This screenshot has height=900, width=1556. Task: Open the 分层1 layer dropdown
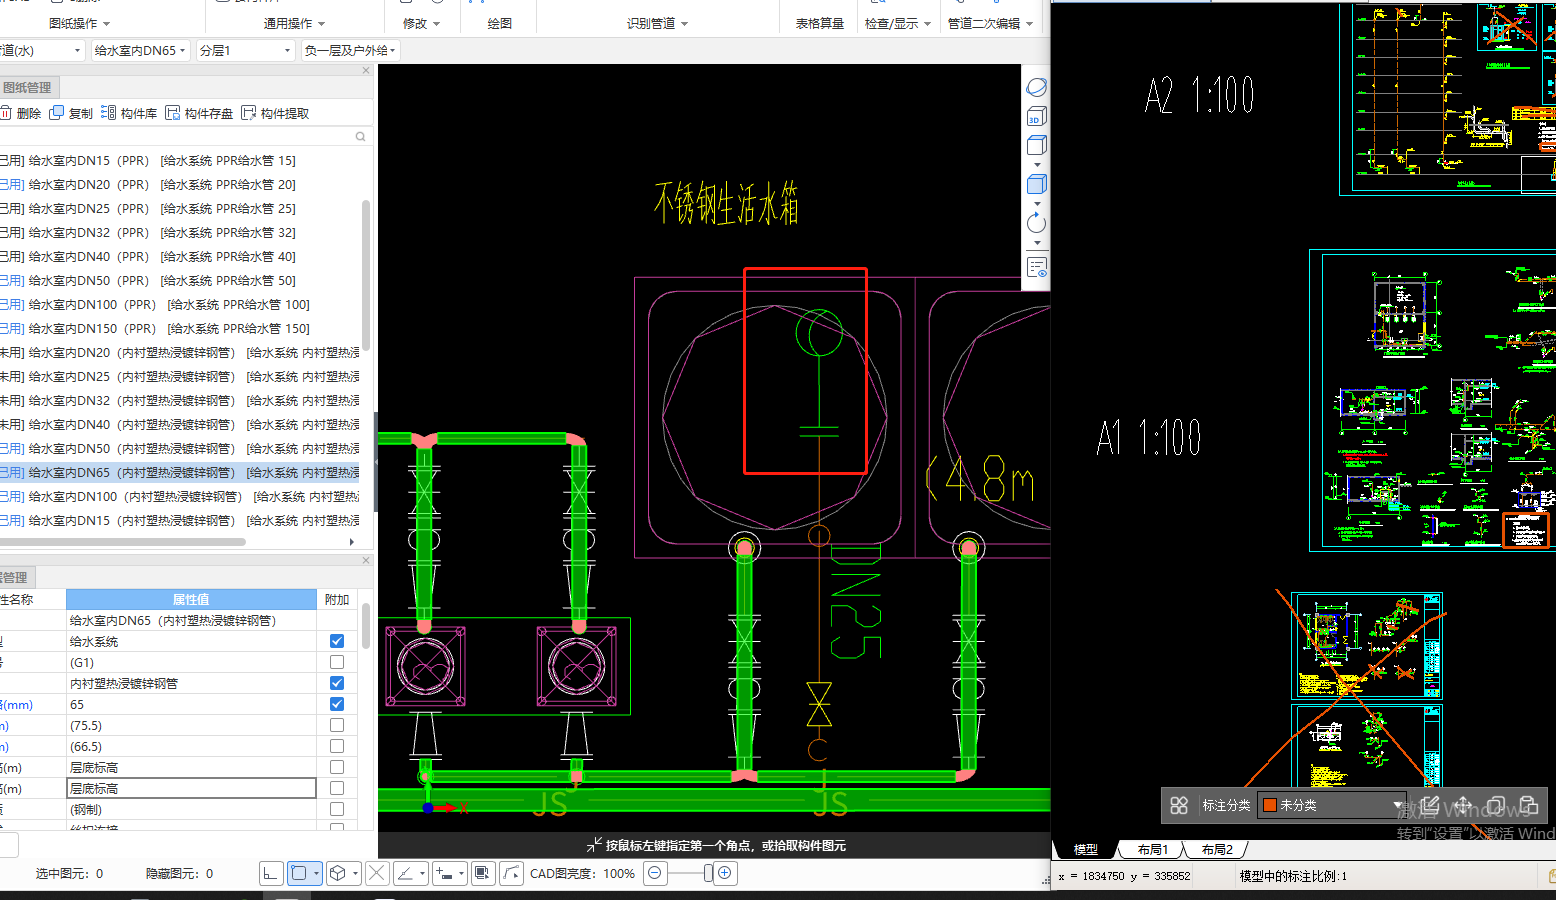coord(245,50)
